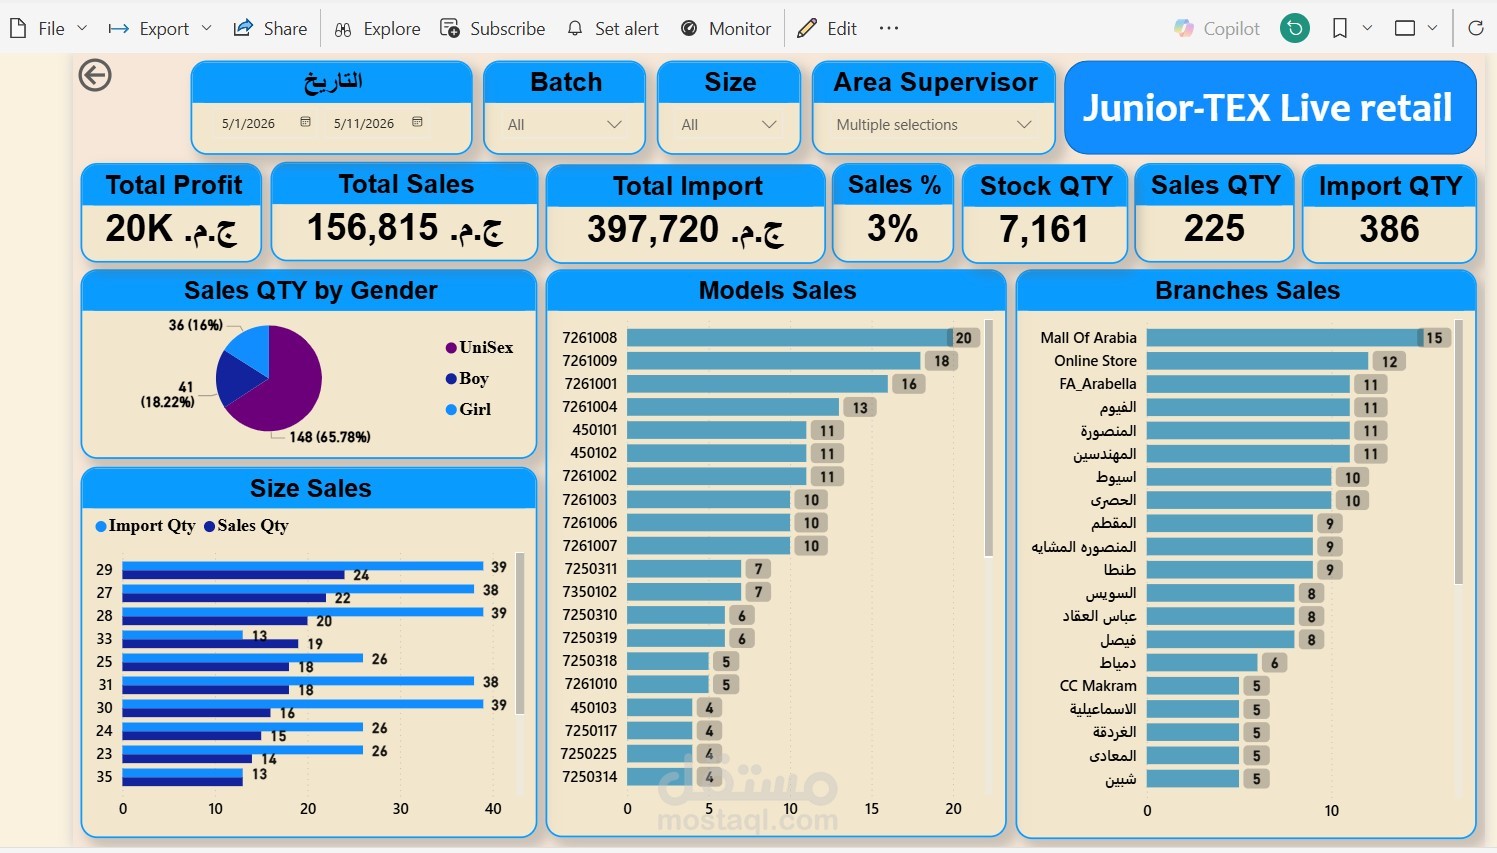Screen dimensions: 1497x853
Task: Click the back arrow circle icon
Action: click(x=95, y=75)
